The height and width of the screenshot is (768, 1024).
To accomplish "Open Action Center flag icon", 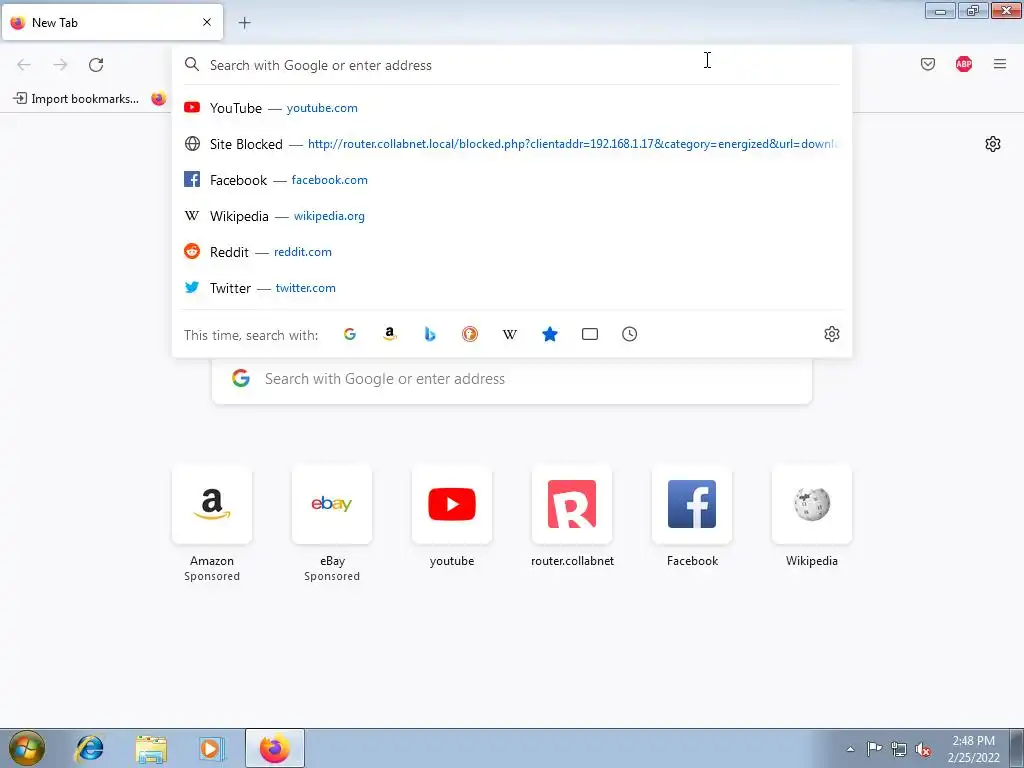I will pos(874,749).
